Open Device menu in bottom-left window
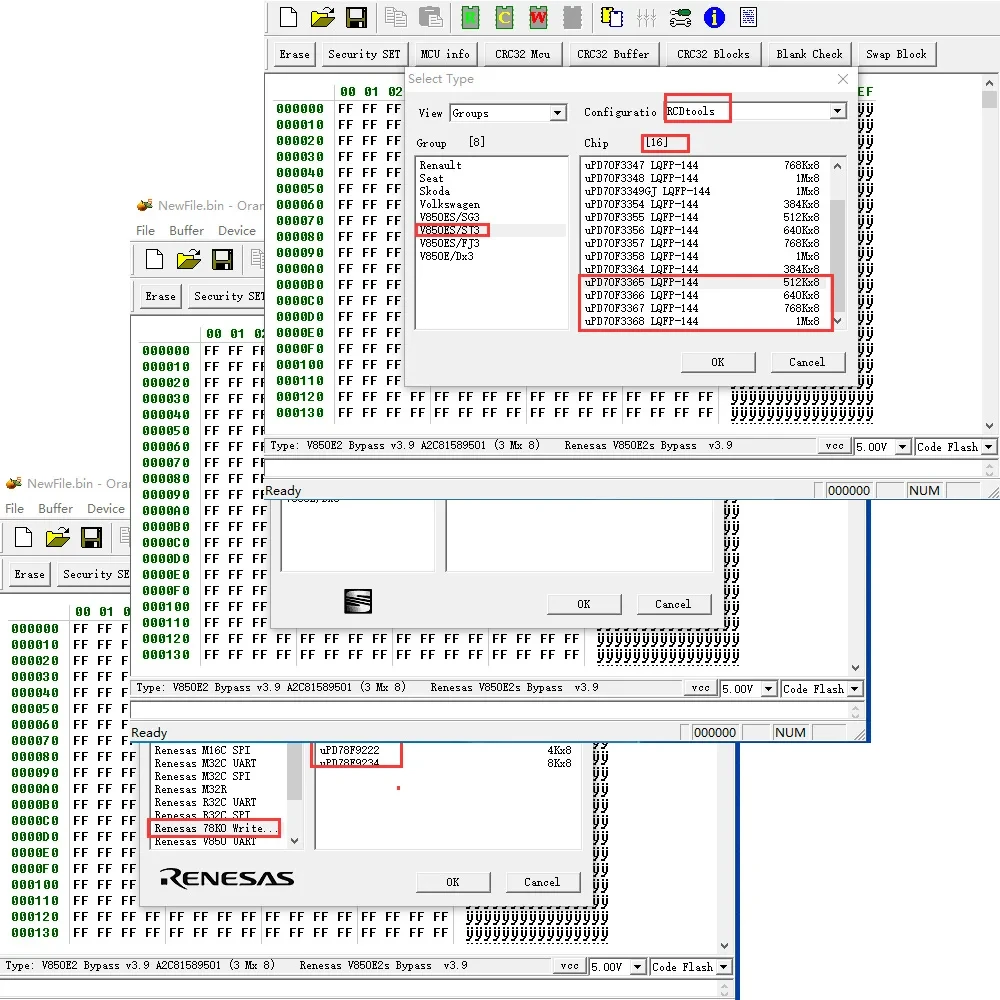 pos(106,508)
